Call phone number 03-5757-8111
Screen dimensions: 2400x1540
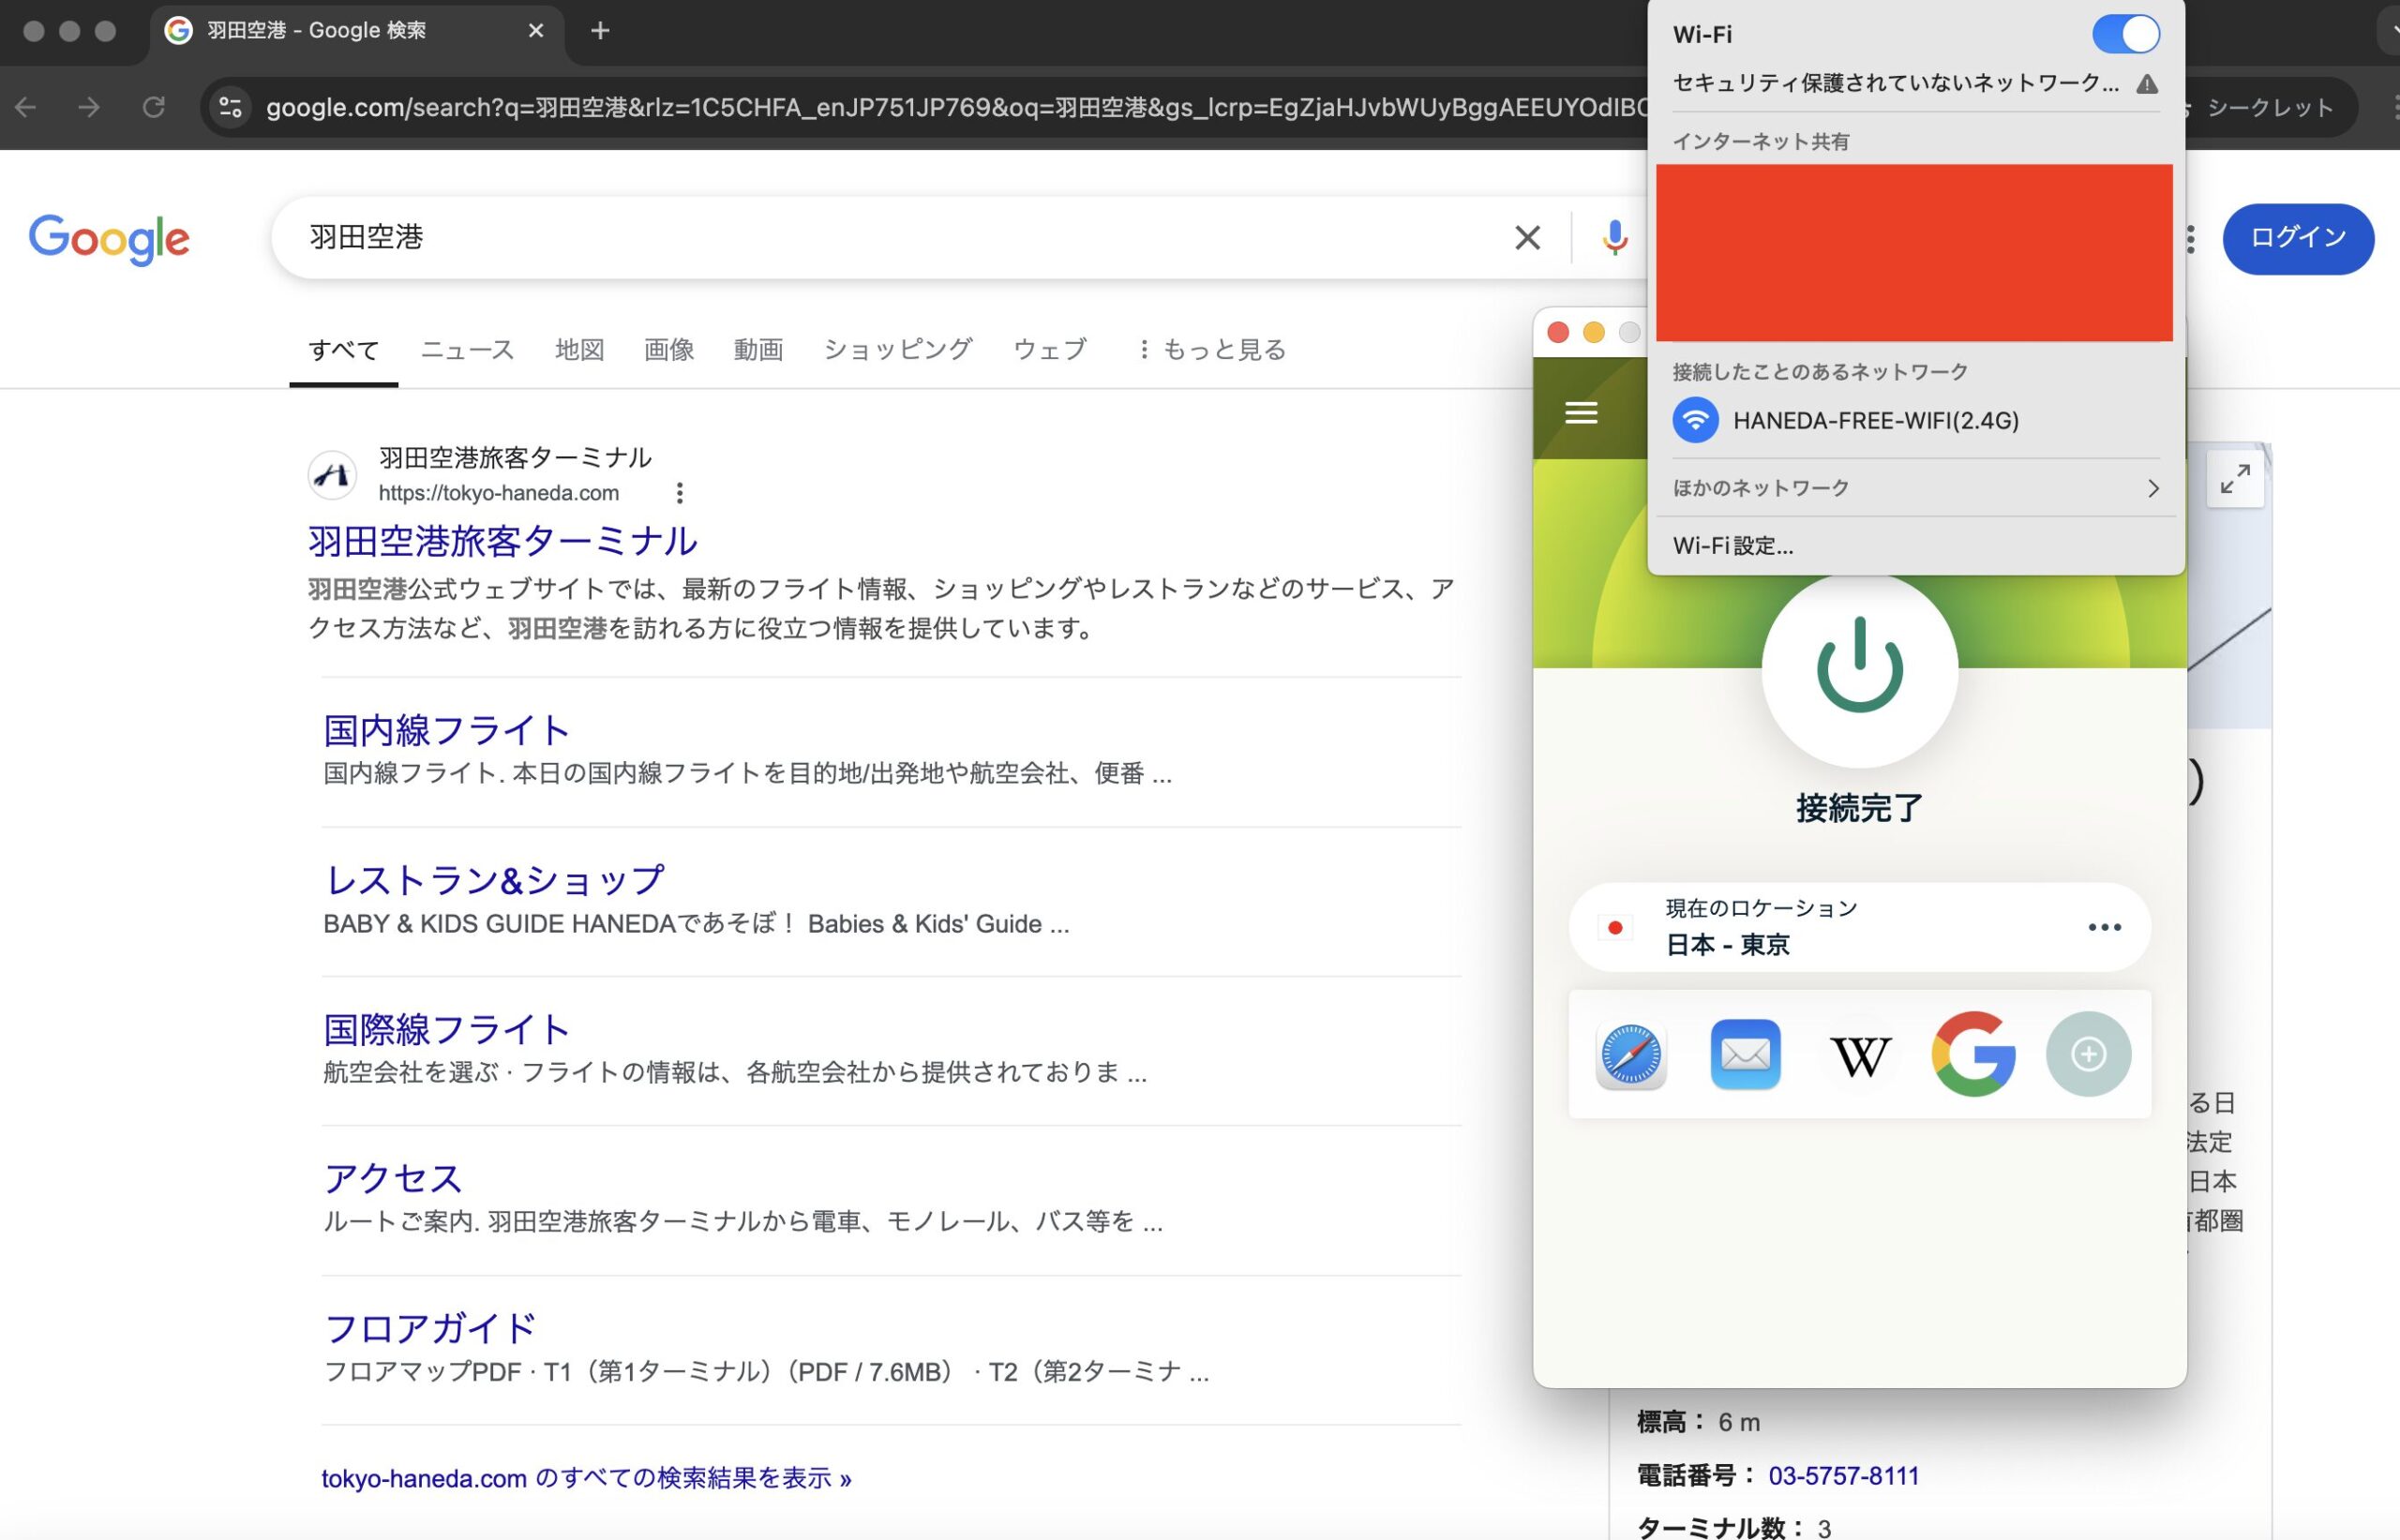(1844, 1476)
